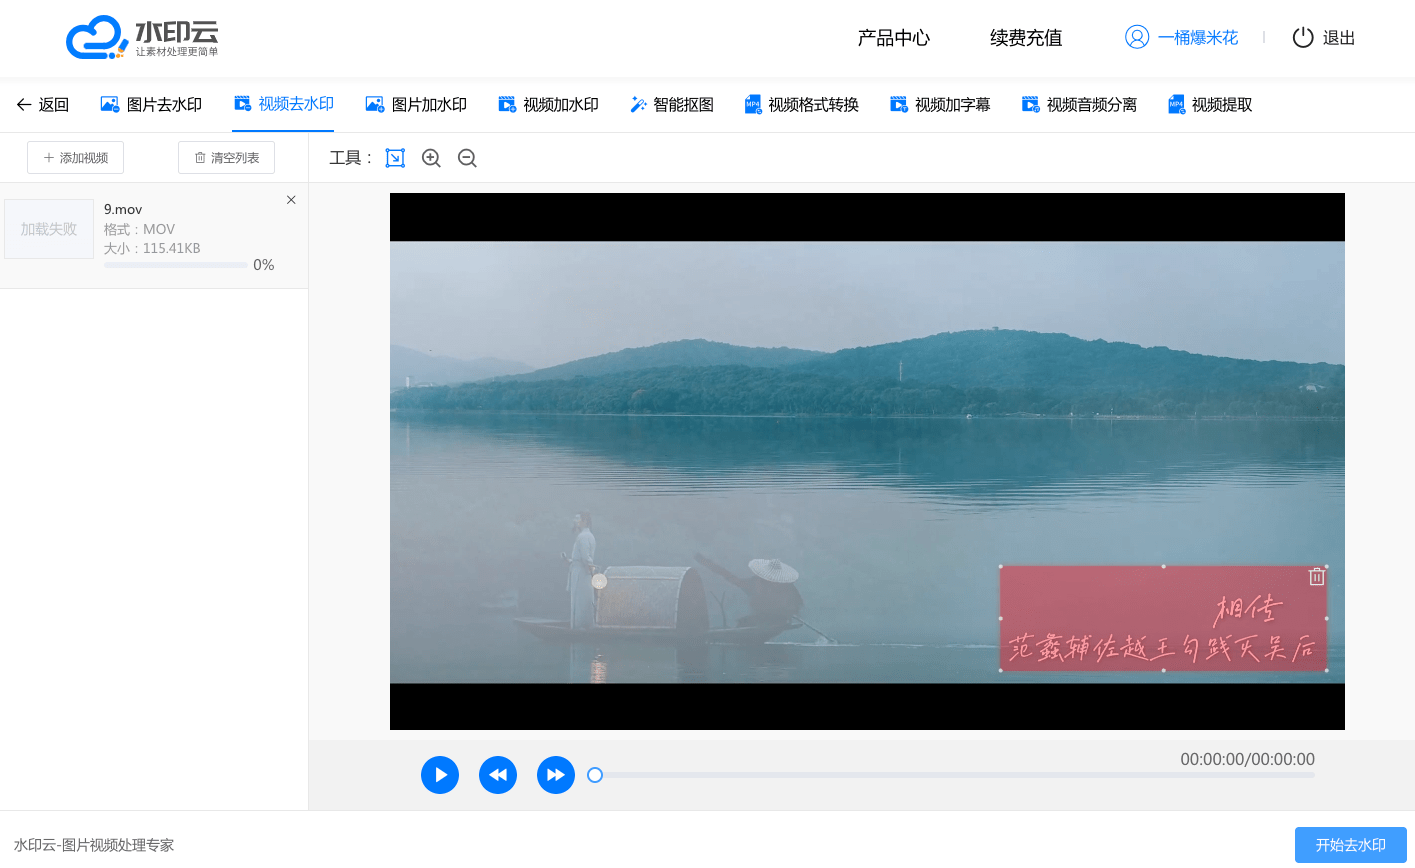Click 清空列表 button
This screenshot has width=1415, height=868.
(226, 158)
